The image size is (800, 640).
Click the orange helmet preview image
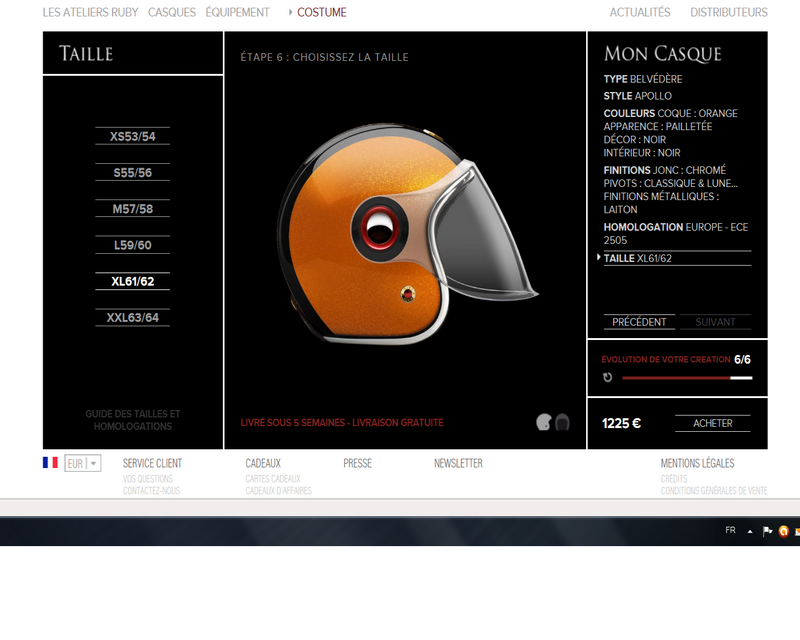(408, 234)
